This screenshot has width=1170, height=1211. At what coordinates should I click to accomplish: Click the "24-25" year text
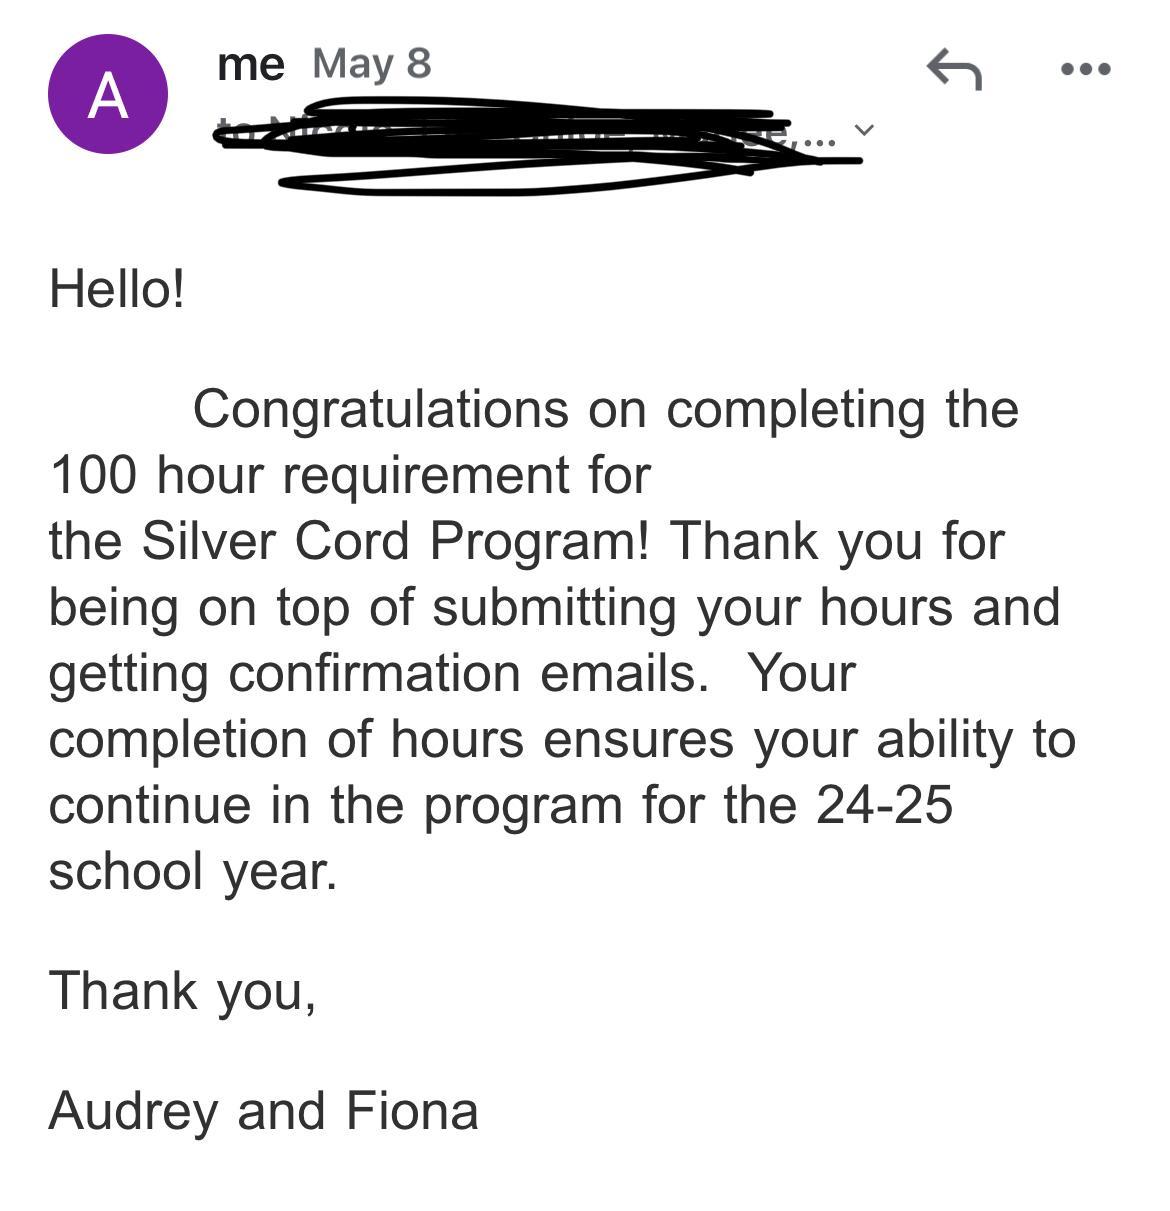tap(884, 805)
